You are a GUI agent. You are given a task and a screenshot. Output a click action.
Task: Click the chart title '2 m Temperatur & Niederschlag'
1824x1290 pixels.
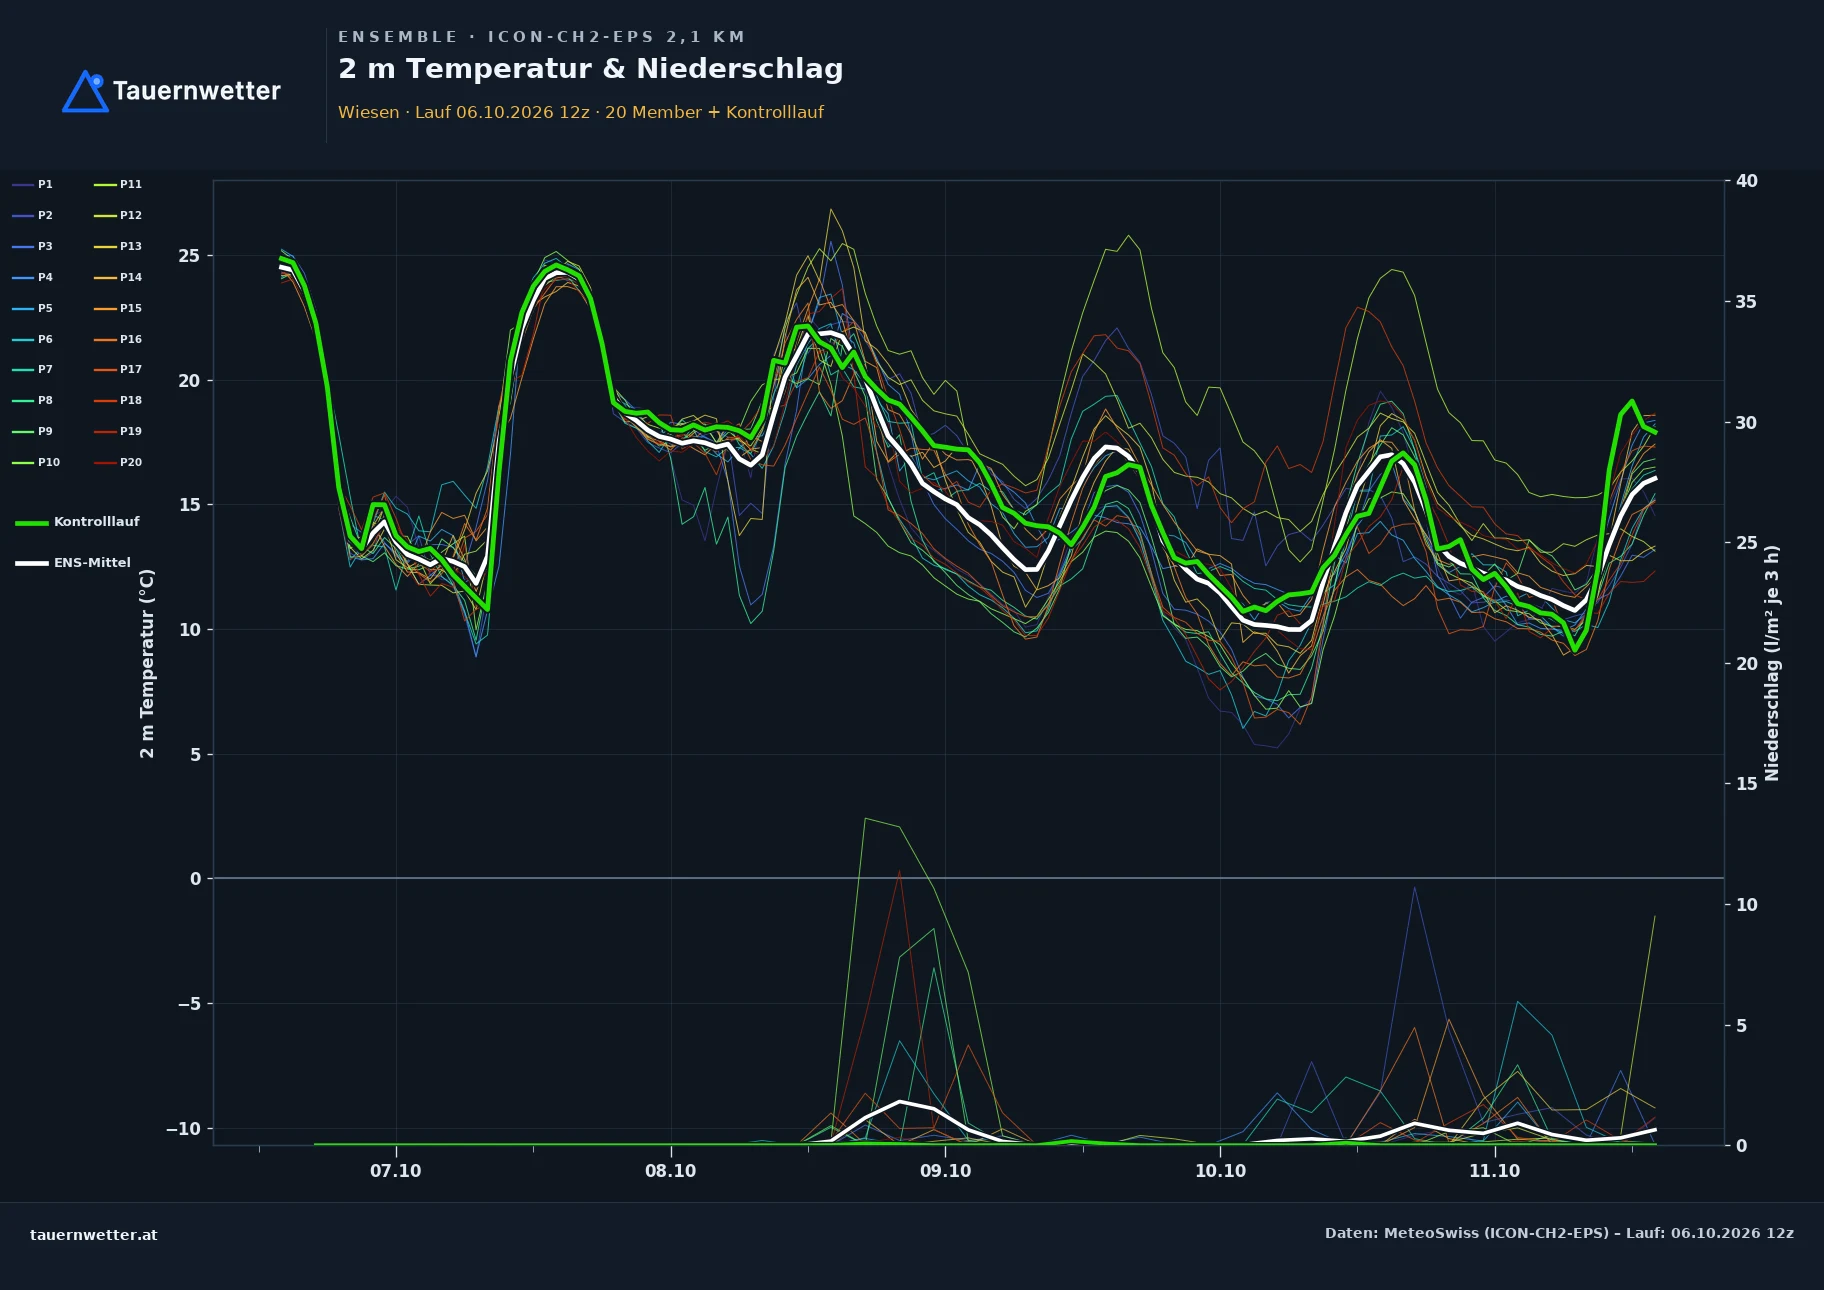(591, 69)
